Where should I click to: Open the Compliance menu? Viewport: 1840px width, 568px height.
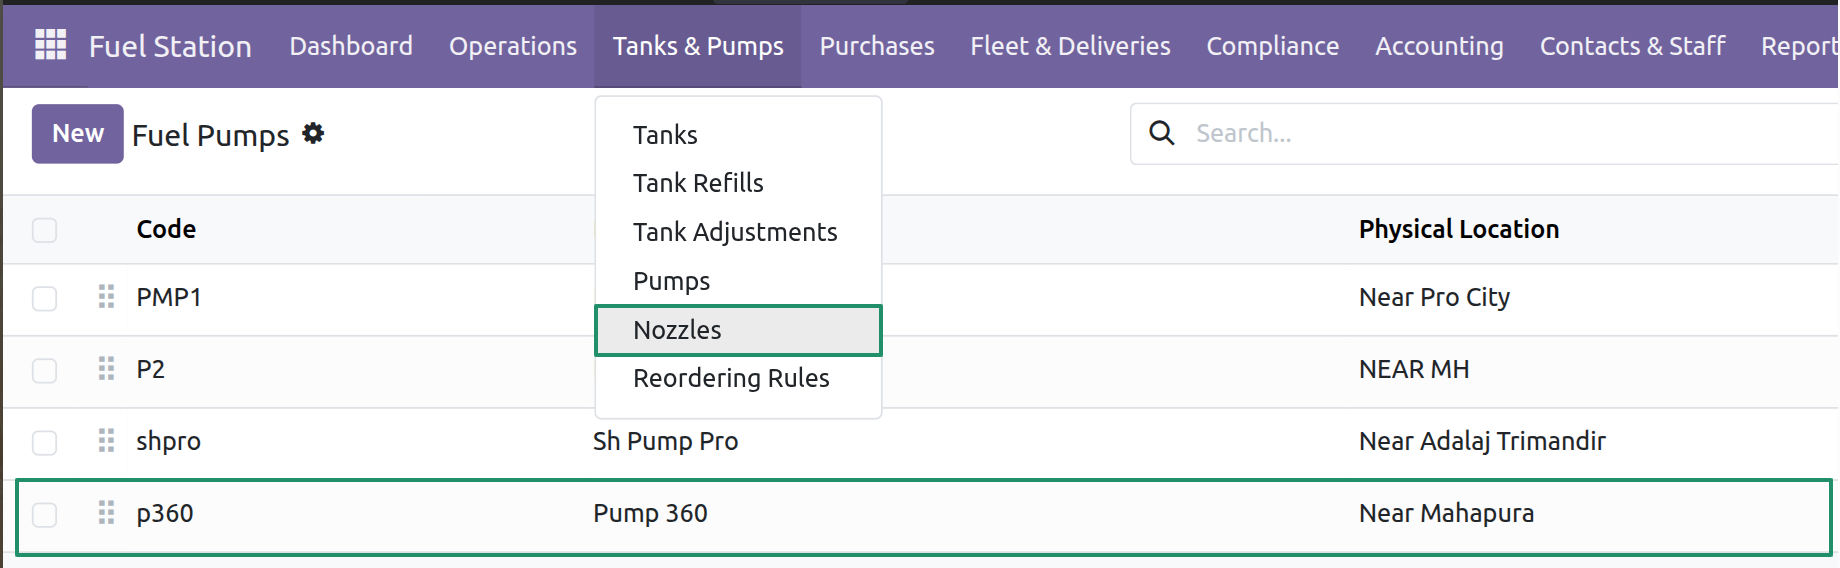tap(1272, 46)
